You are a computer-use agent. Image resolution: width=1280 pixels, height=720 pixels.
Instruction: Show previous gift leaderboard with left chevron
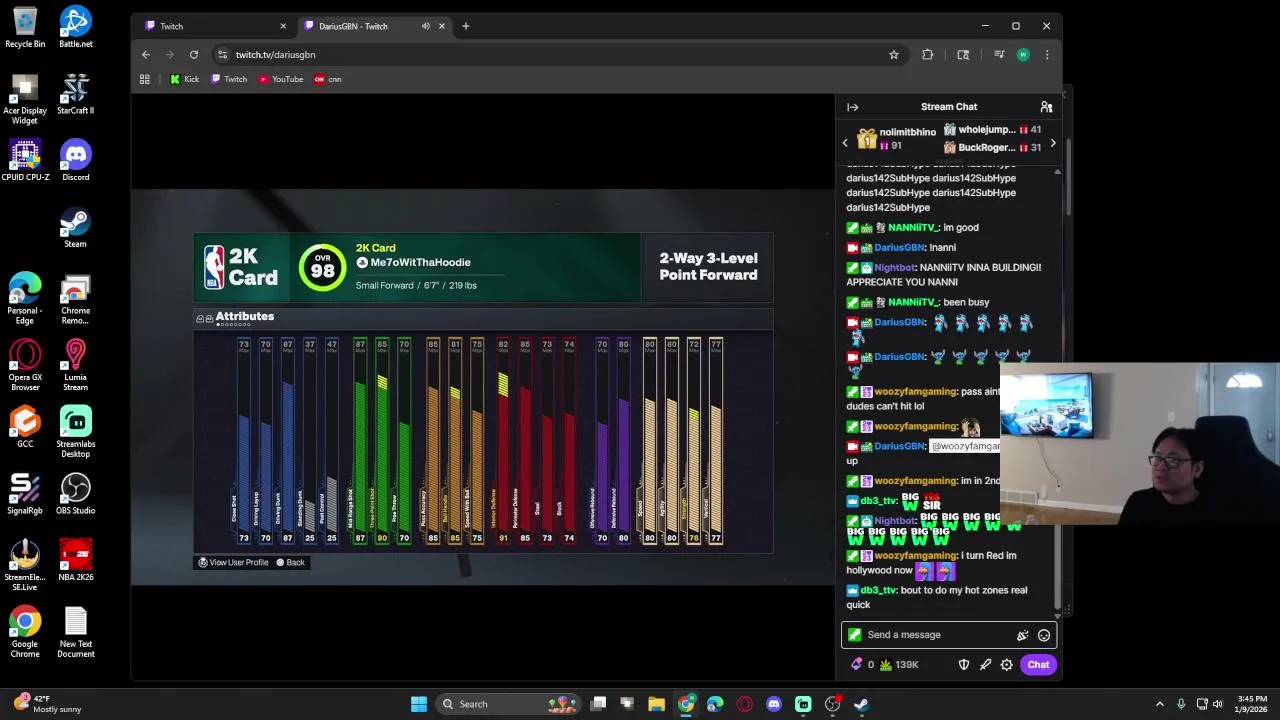[x=845, y=143]
